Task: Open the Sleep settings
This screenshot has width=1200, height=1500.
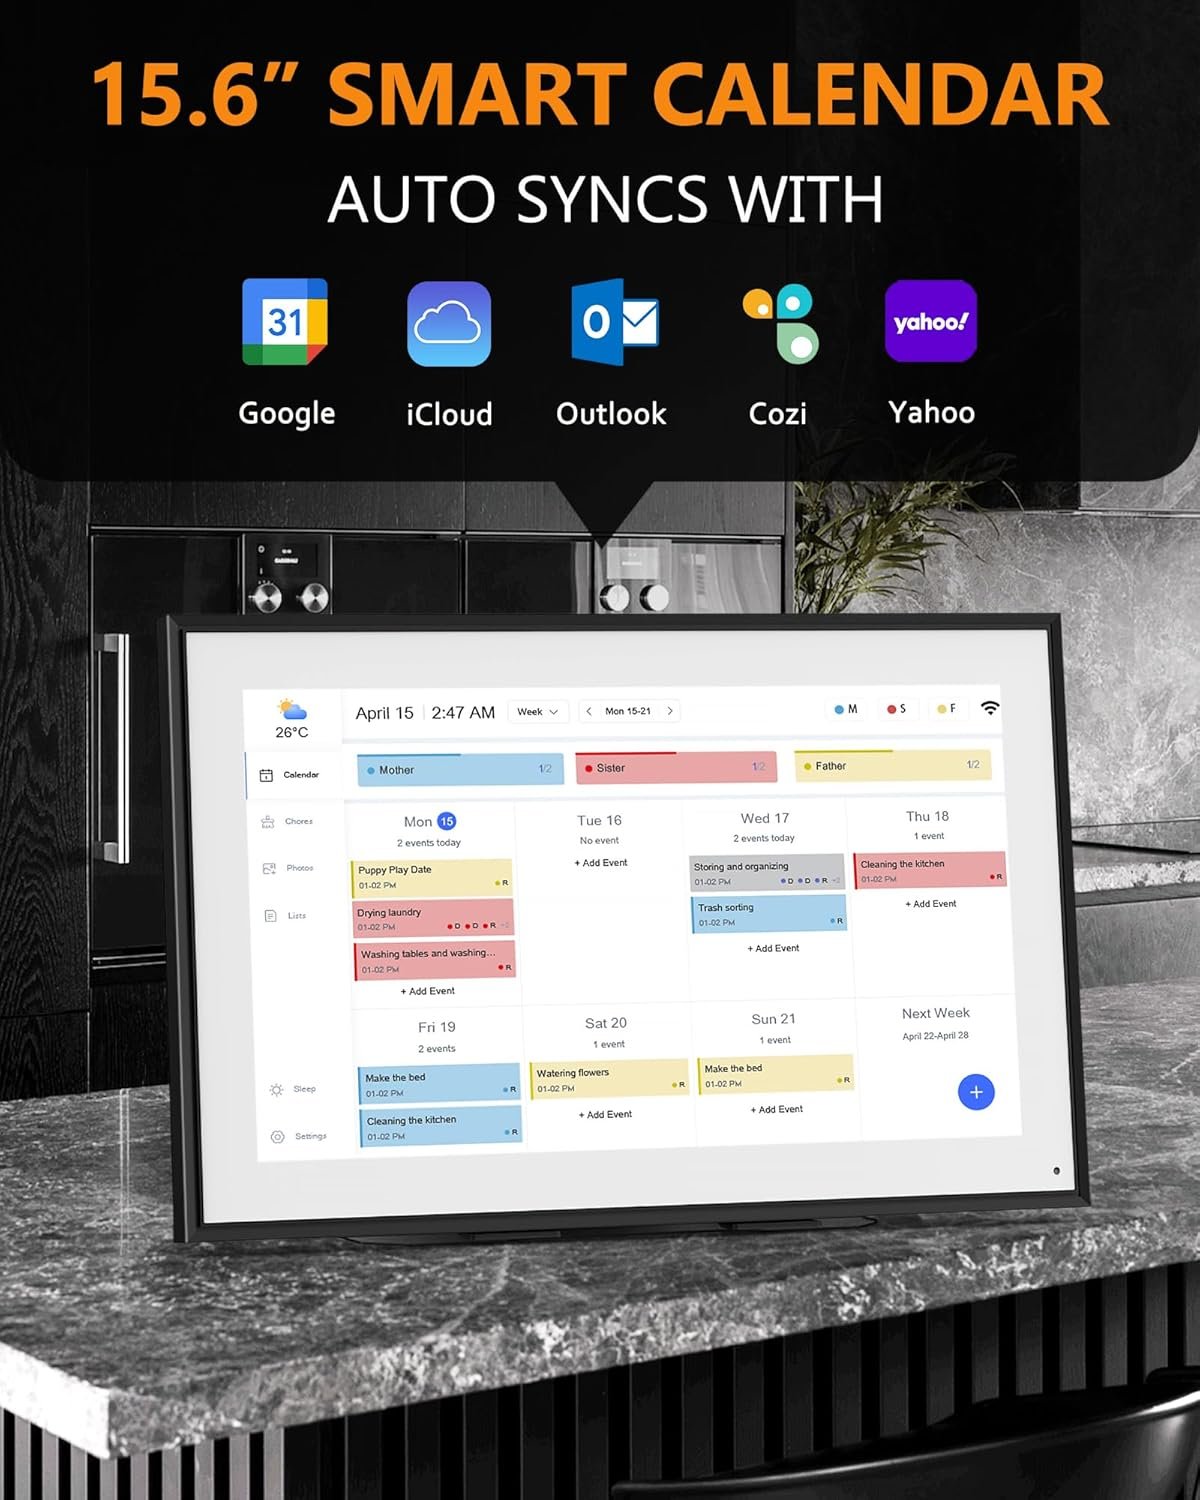Action: coord(291,1088)
